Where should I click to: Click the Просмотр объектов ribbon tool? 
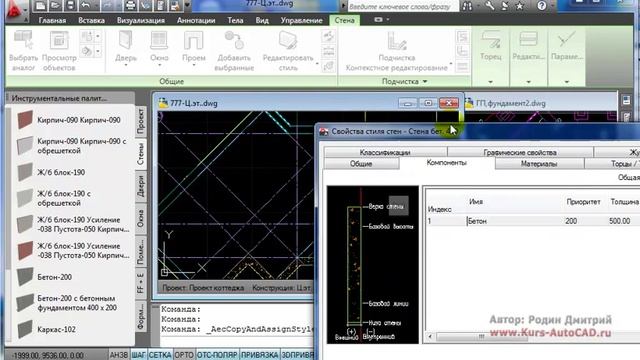point(59,51)
